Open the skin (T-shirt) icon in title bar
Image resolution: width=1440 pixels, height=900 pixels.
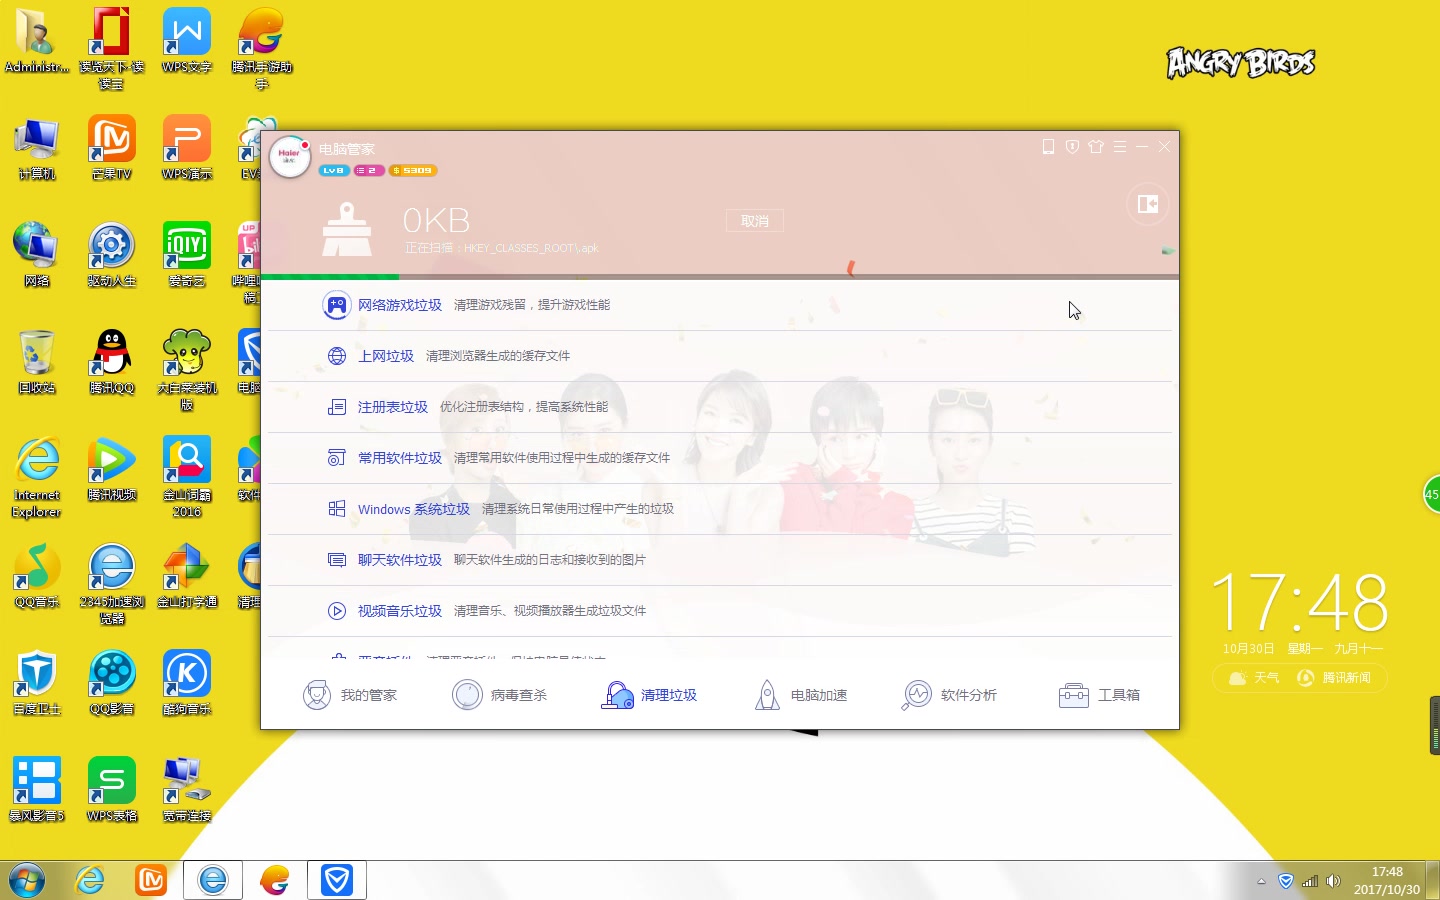point(1096,147)
